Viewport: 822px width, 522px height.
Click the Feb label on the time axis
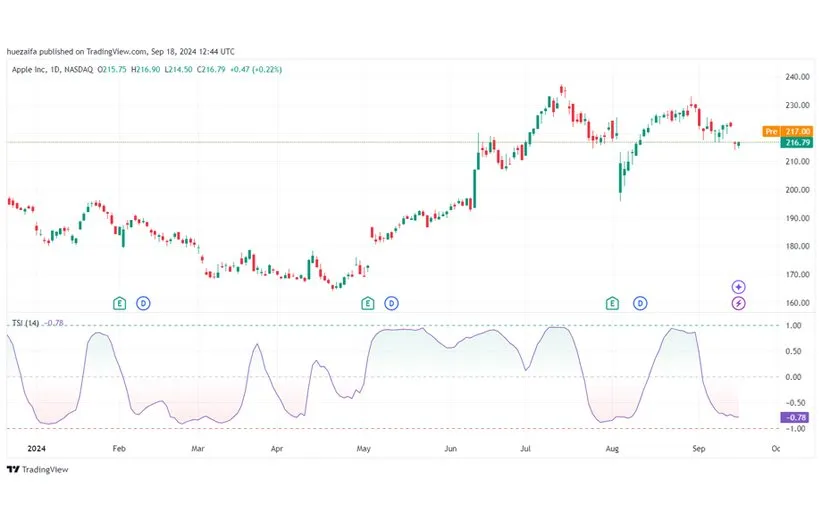(x=119, y=448)
